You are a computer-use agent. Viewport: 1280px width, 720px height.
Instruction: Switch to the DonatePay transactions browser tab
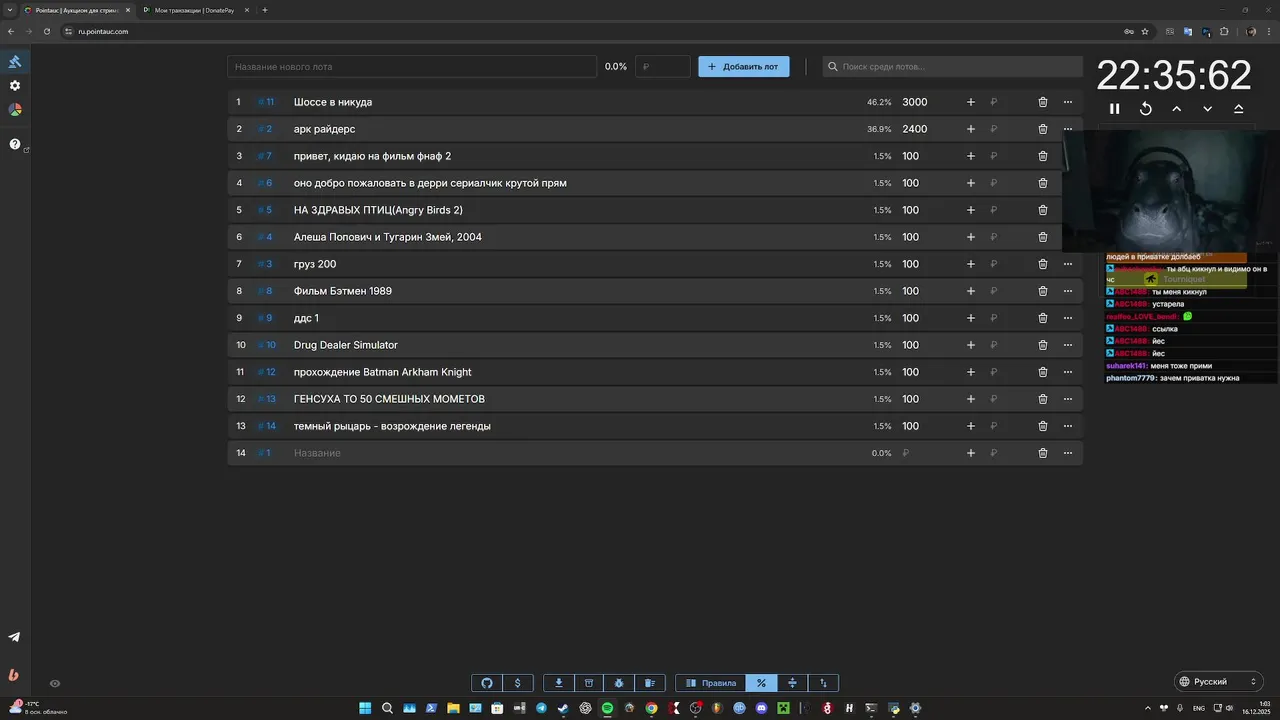pos(195,10)
